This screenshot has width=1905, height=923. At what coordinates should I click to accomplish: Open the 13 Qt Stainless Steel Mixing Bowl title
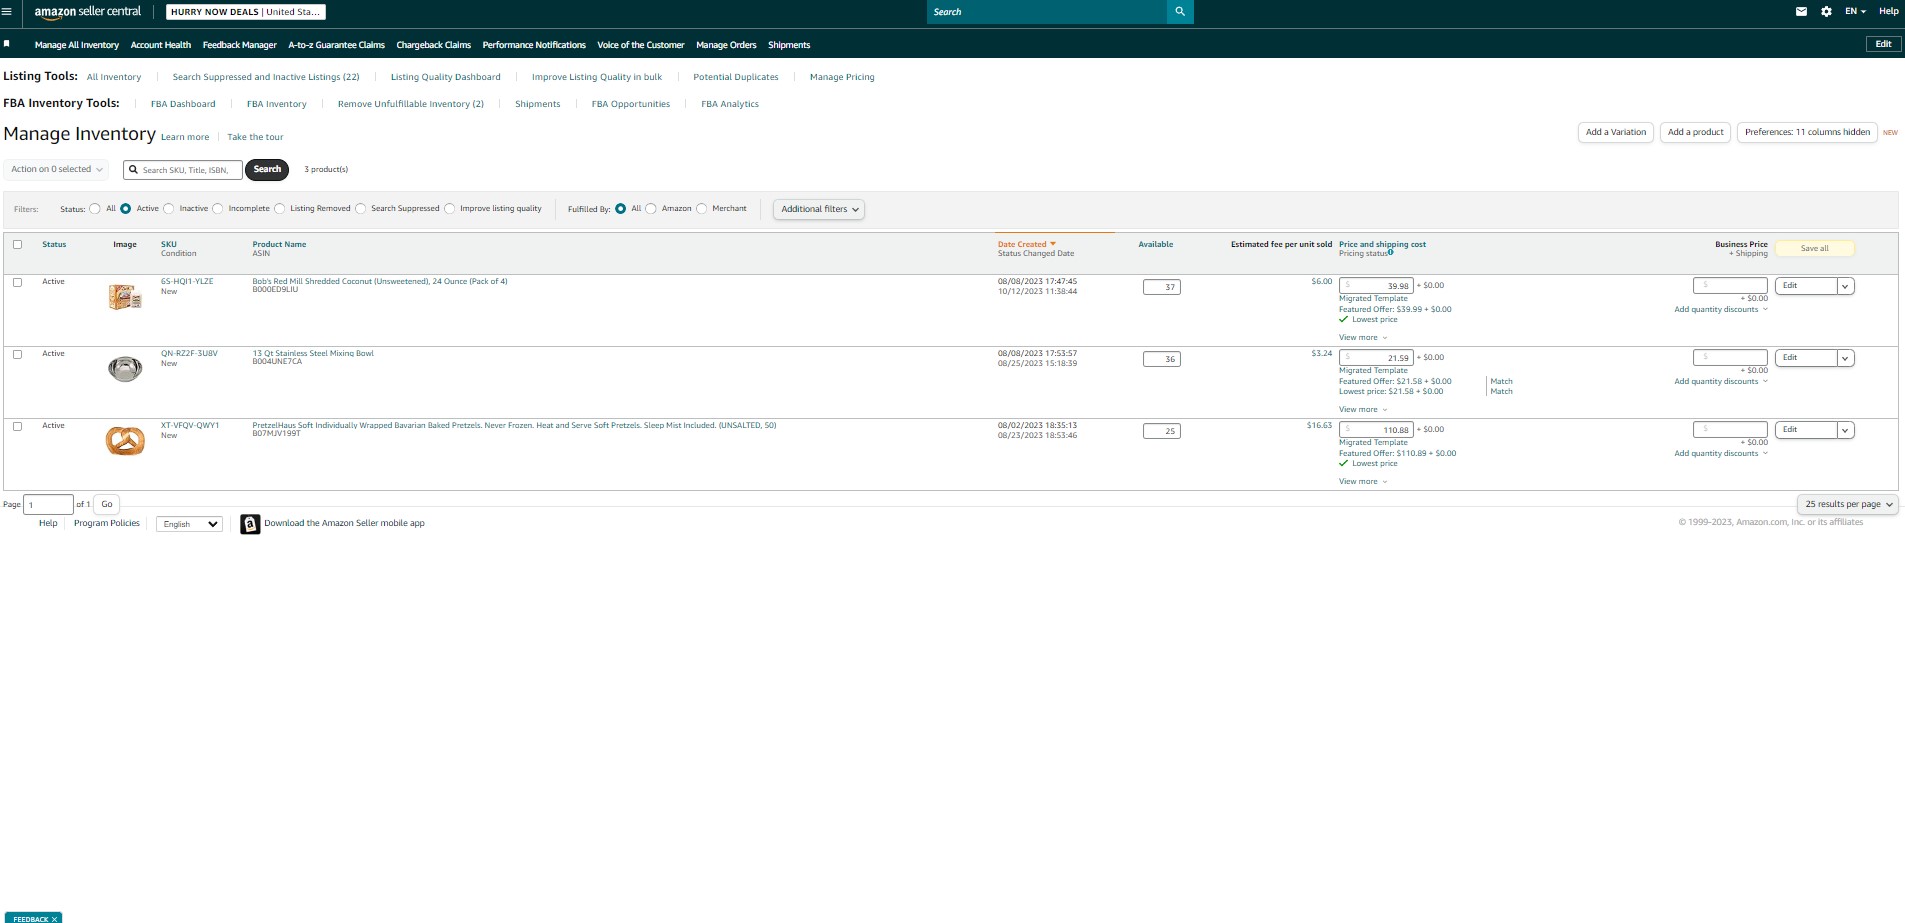[x=313, y=353]
